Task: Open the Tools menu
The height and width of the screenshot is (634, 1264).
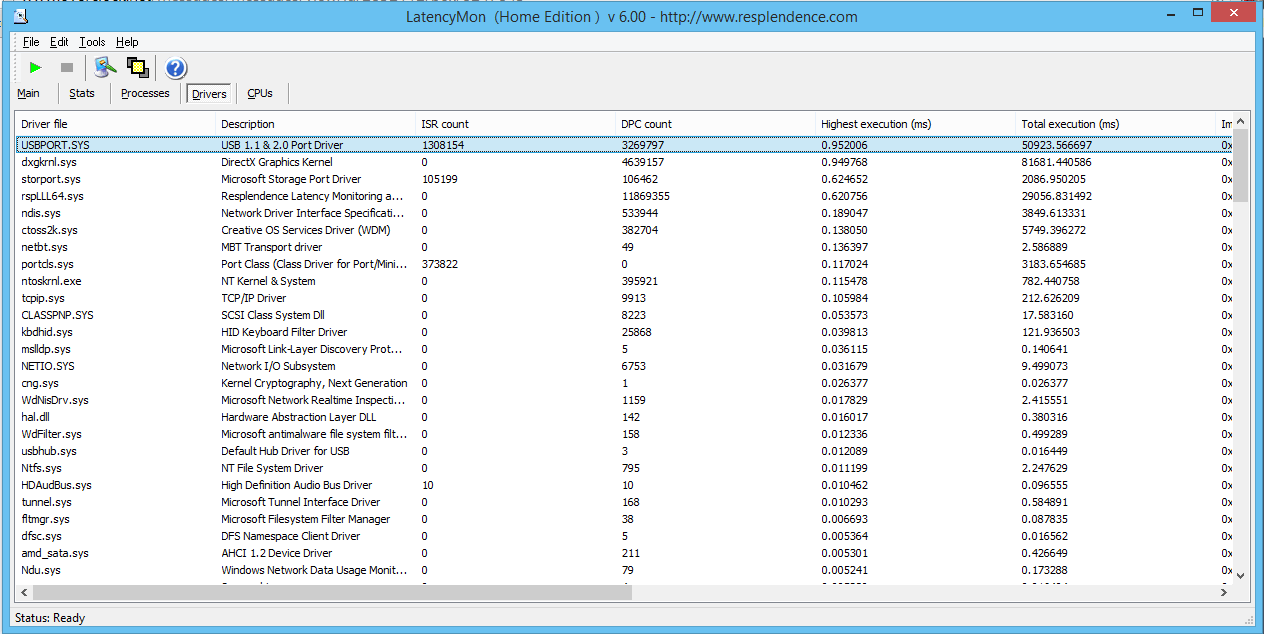Action: pyautogui.click(x=92, y=42)
